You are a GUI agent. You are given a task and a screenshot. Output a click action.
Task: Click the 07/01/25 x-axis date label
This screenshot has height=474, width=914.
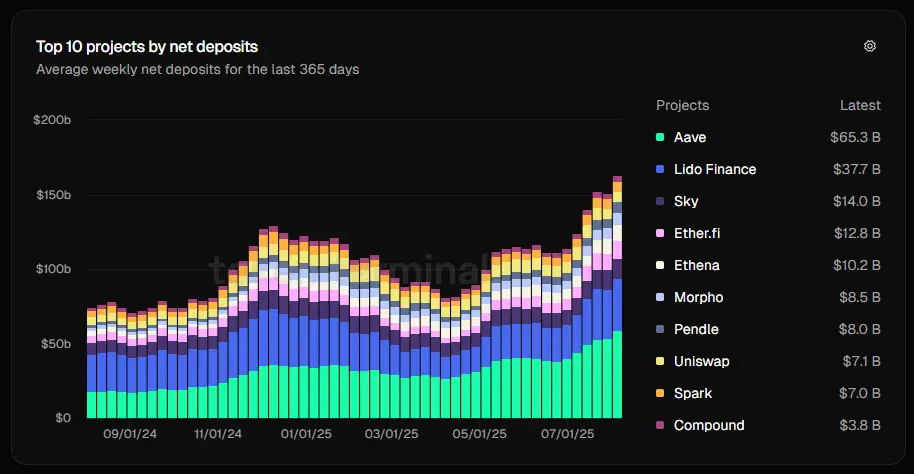coord(568,434)
